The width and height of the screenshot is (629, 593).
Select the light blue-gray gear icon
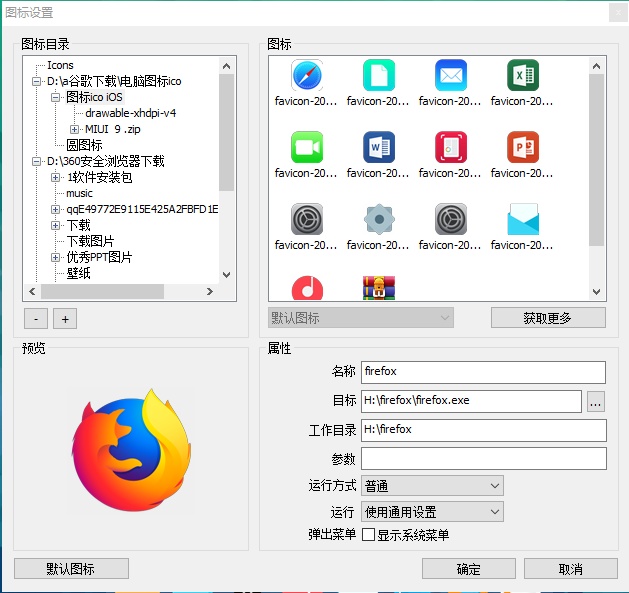(379, 219)
